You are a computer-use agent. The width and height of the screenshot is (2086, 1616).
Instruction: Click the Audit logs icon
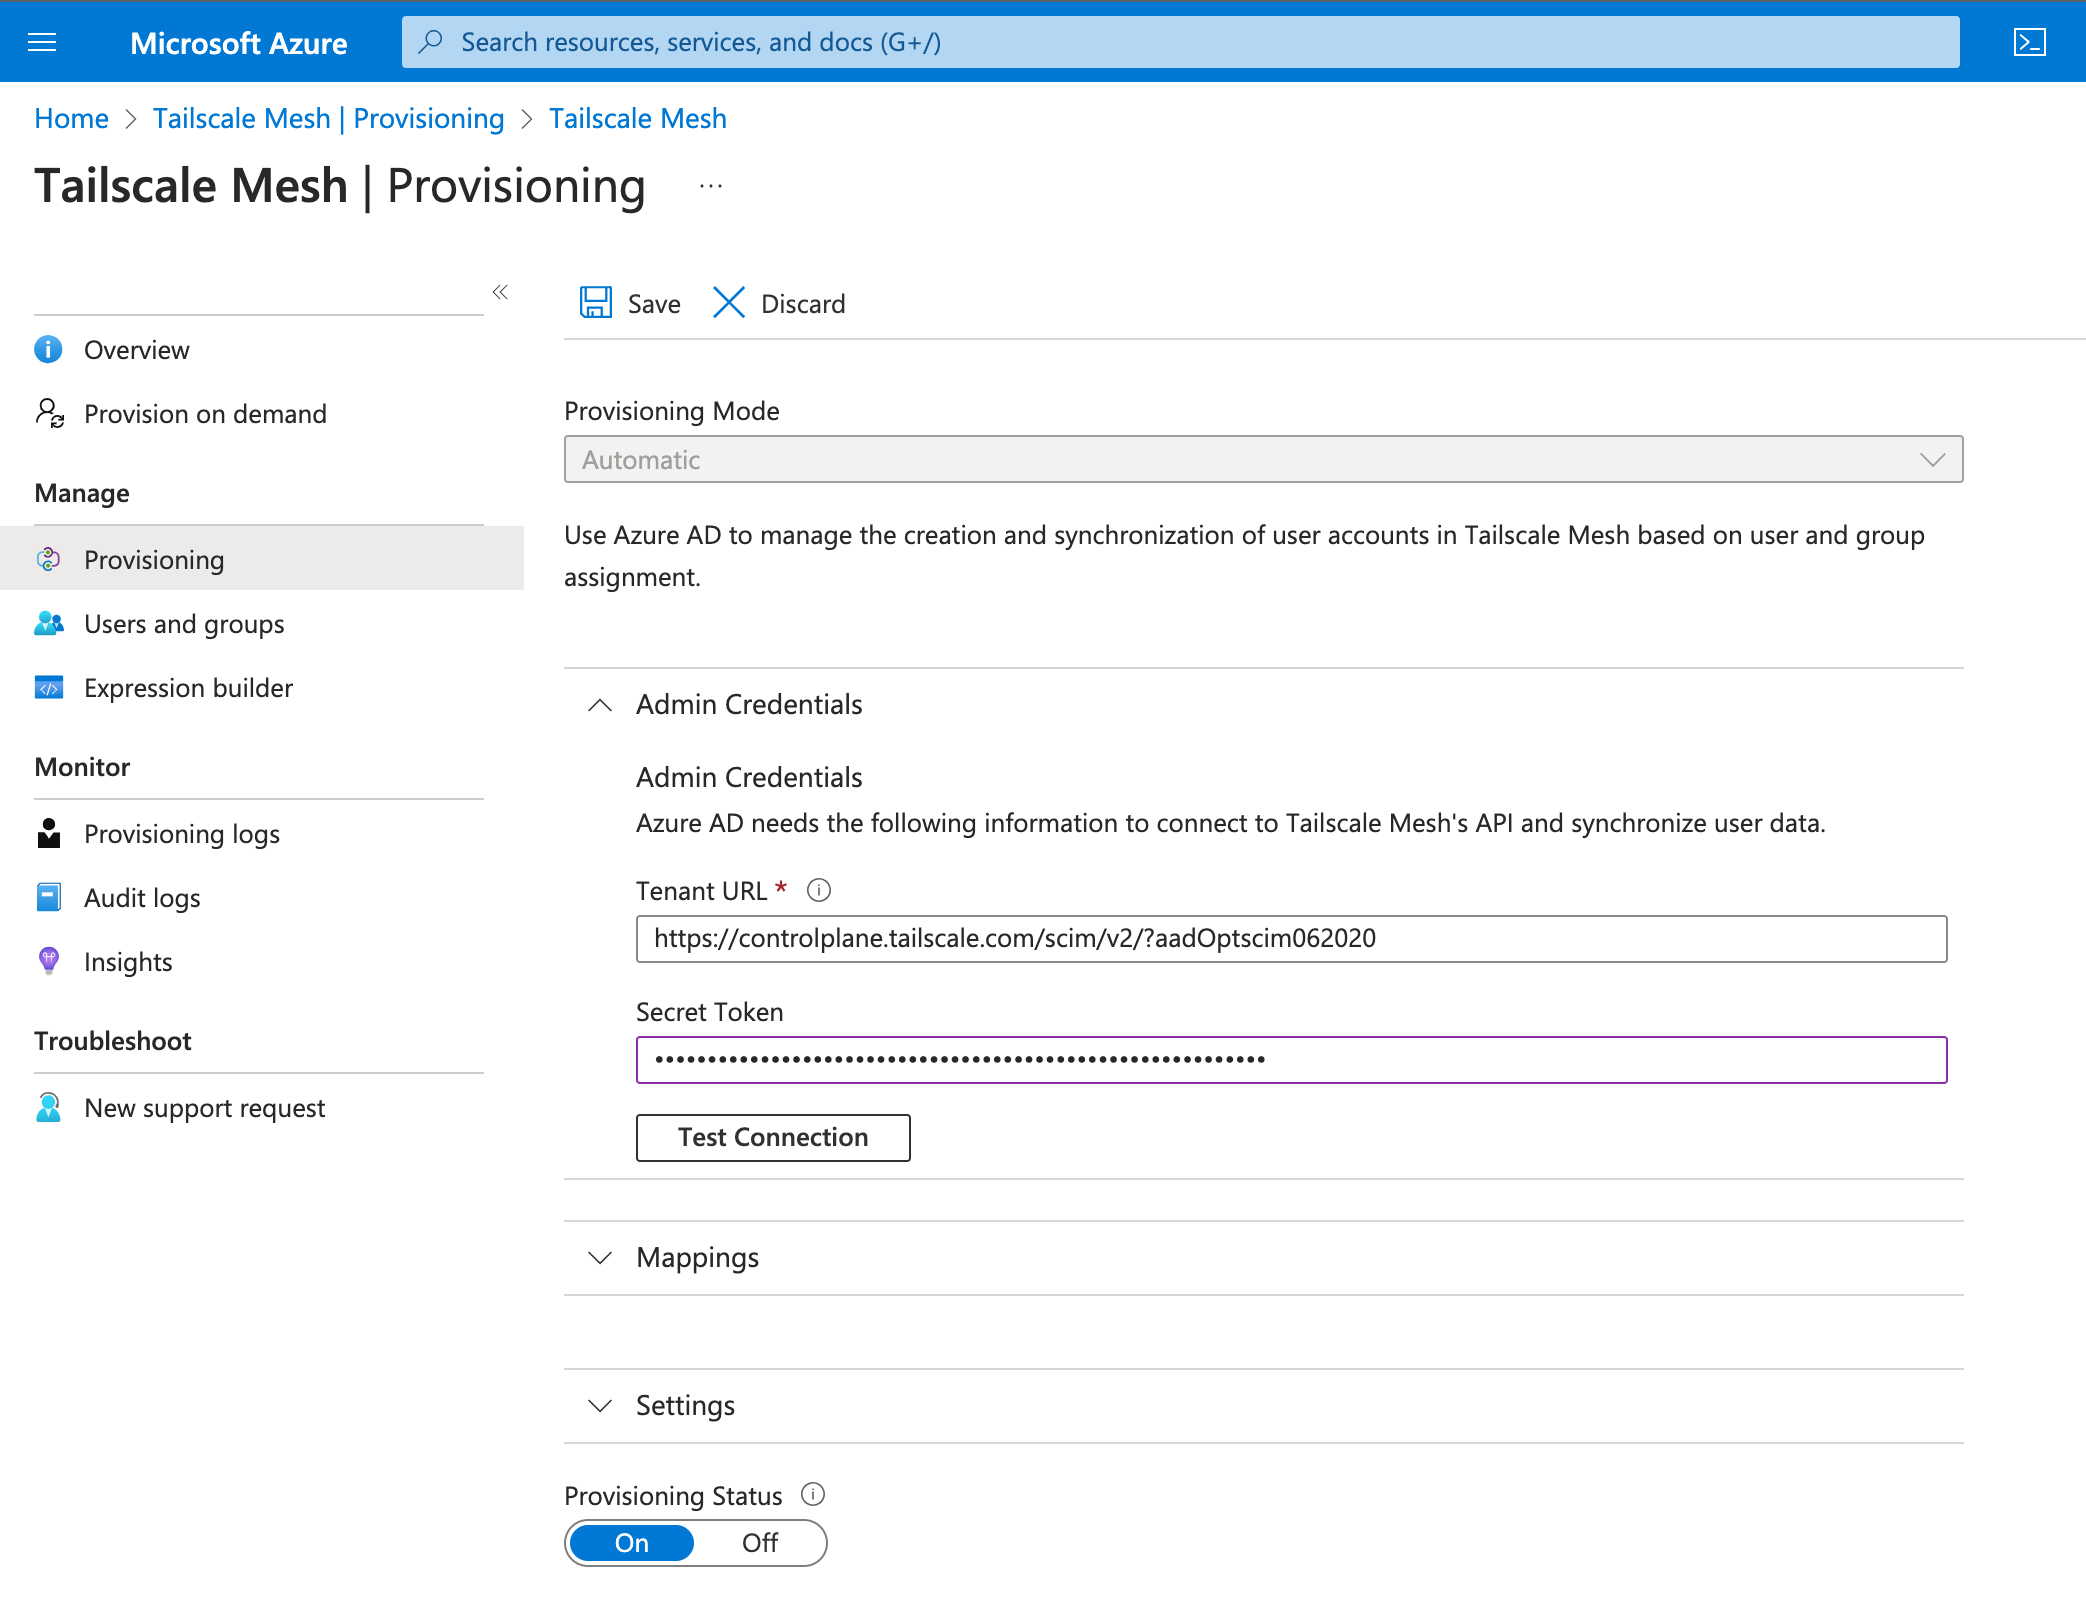(x=49, y=897)
